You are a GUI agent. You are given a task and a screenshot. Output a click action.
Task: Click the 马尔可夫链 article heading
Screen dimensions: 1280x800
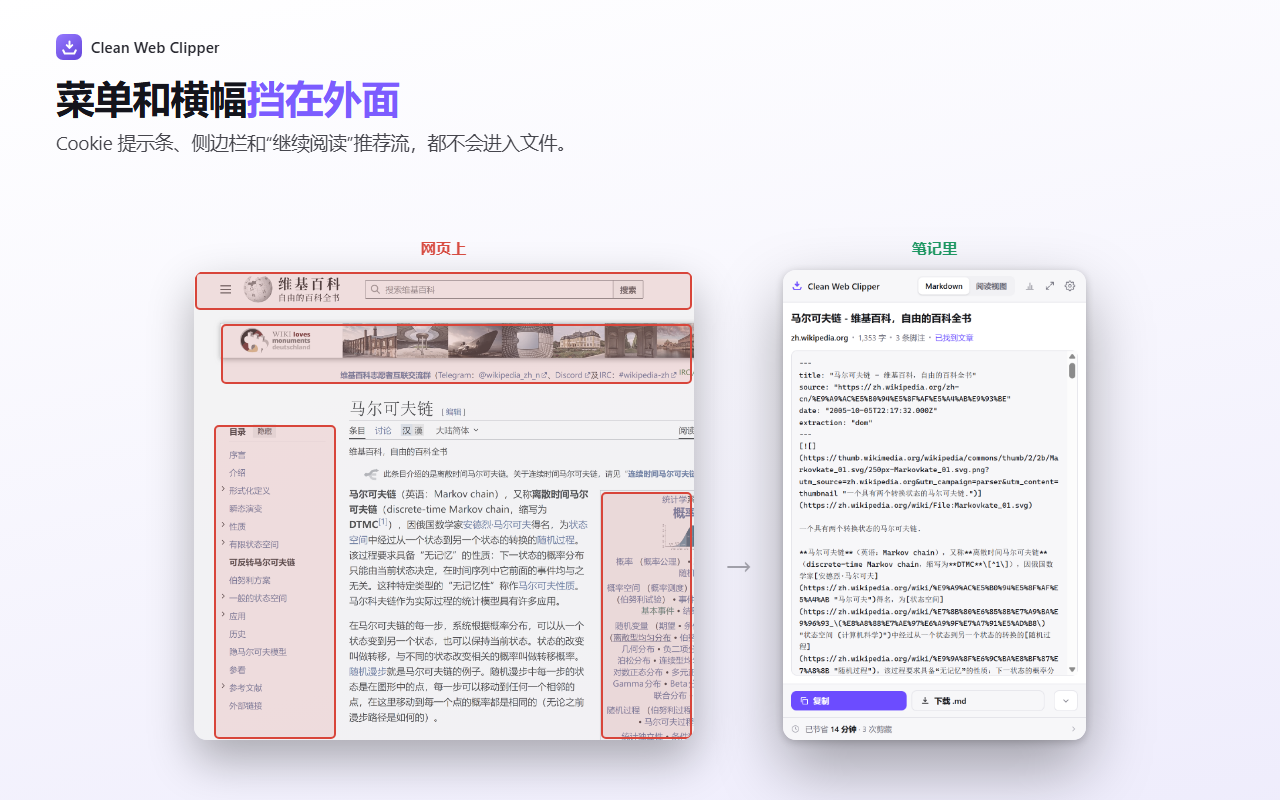pyautogui.click(x=391, y=408)
